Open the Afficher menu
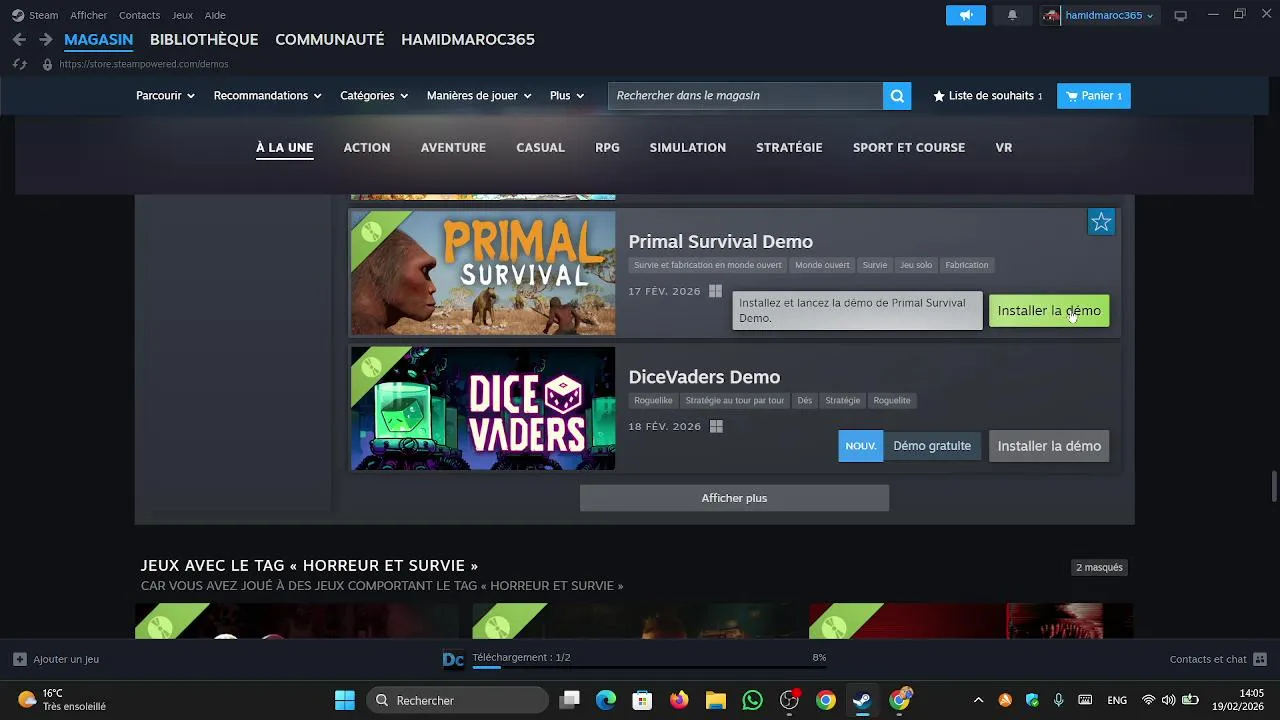Screen dimensions: 1280x720 click(88, 15)
